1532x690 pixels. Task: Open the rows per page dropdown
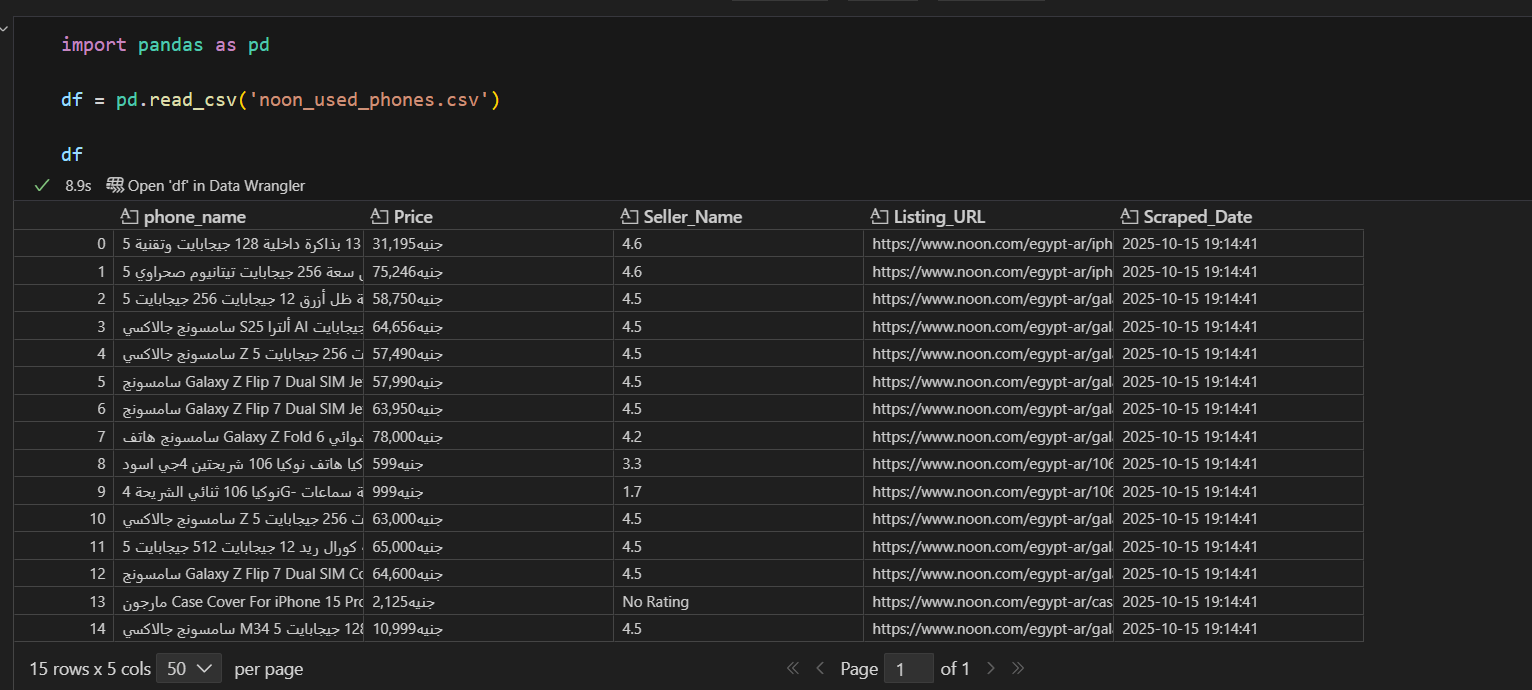pos(189,668)
